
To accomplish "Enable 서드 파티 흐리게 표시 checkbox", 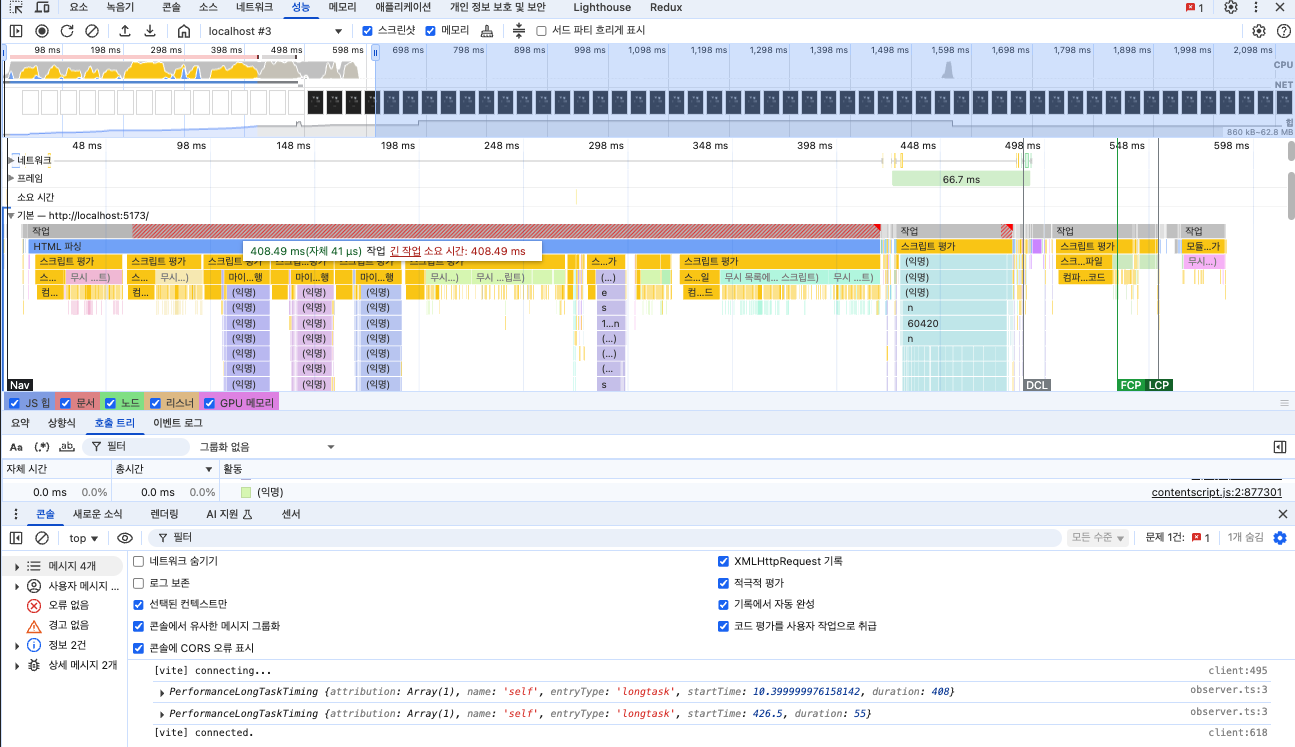I will pos(542,31).
